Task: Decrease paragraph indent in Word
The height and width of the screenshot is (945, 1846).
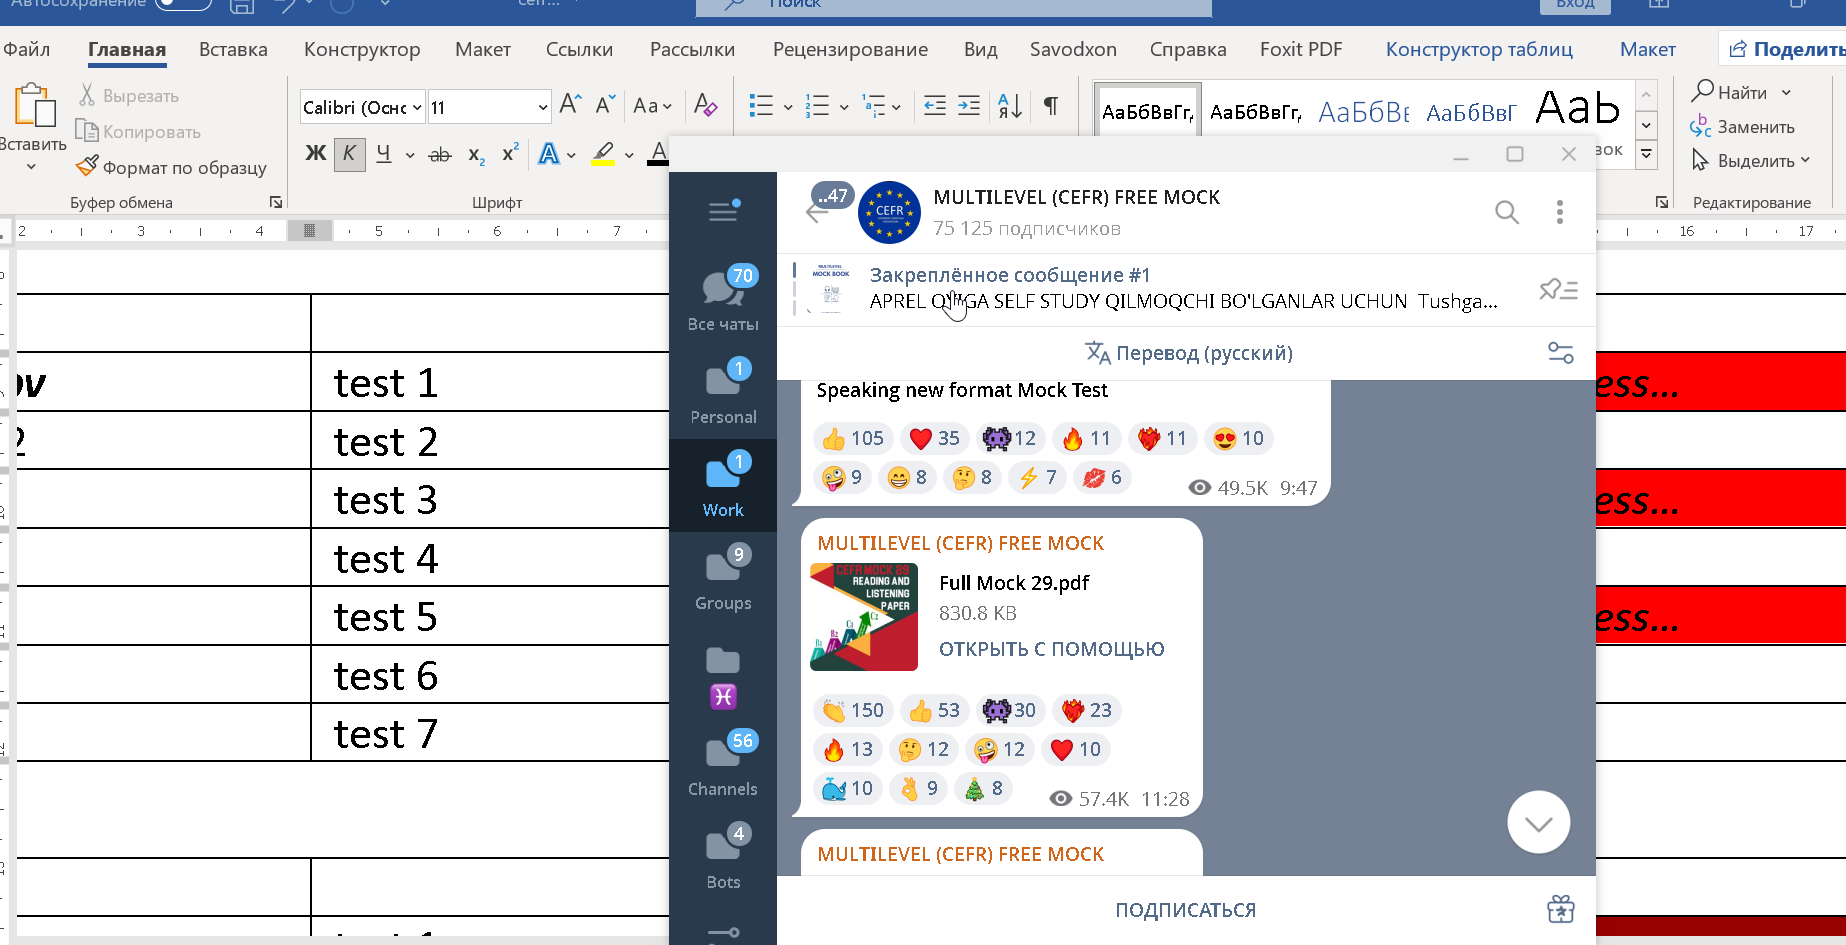Action: click(x=935, y=105)
